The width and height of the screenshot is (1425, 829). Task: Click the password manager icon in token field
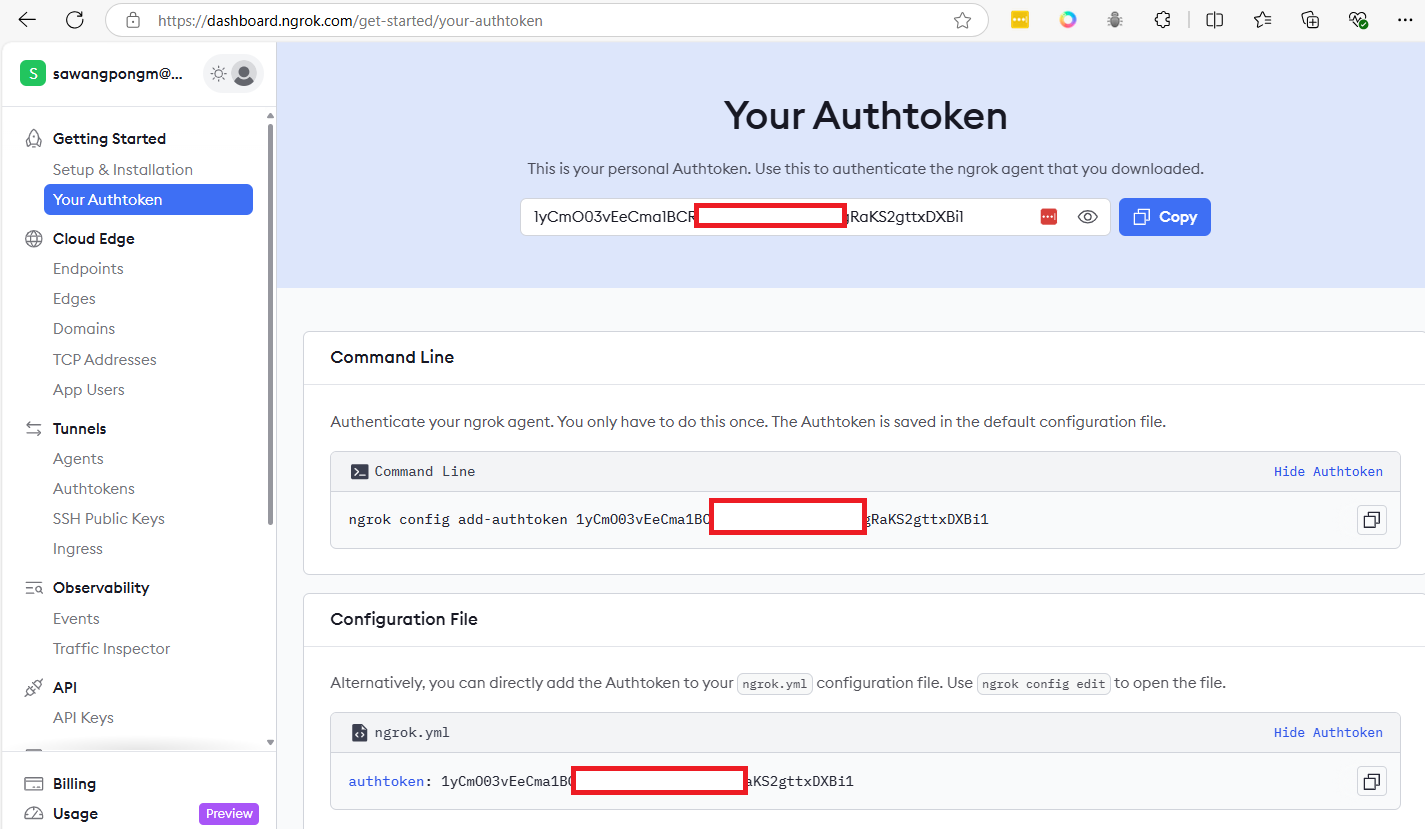click(x=1048, y=217)
